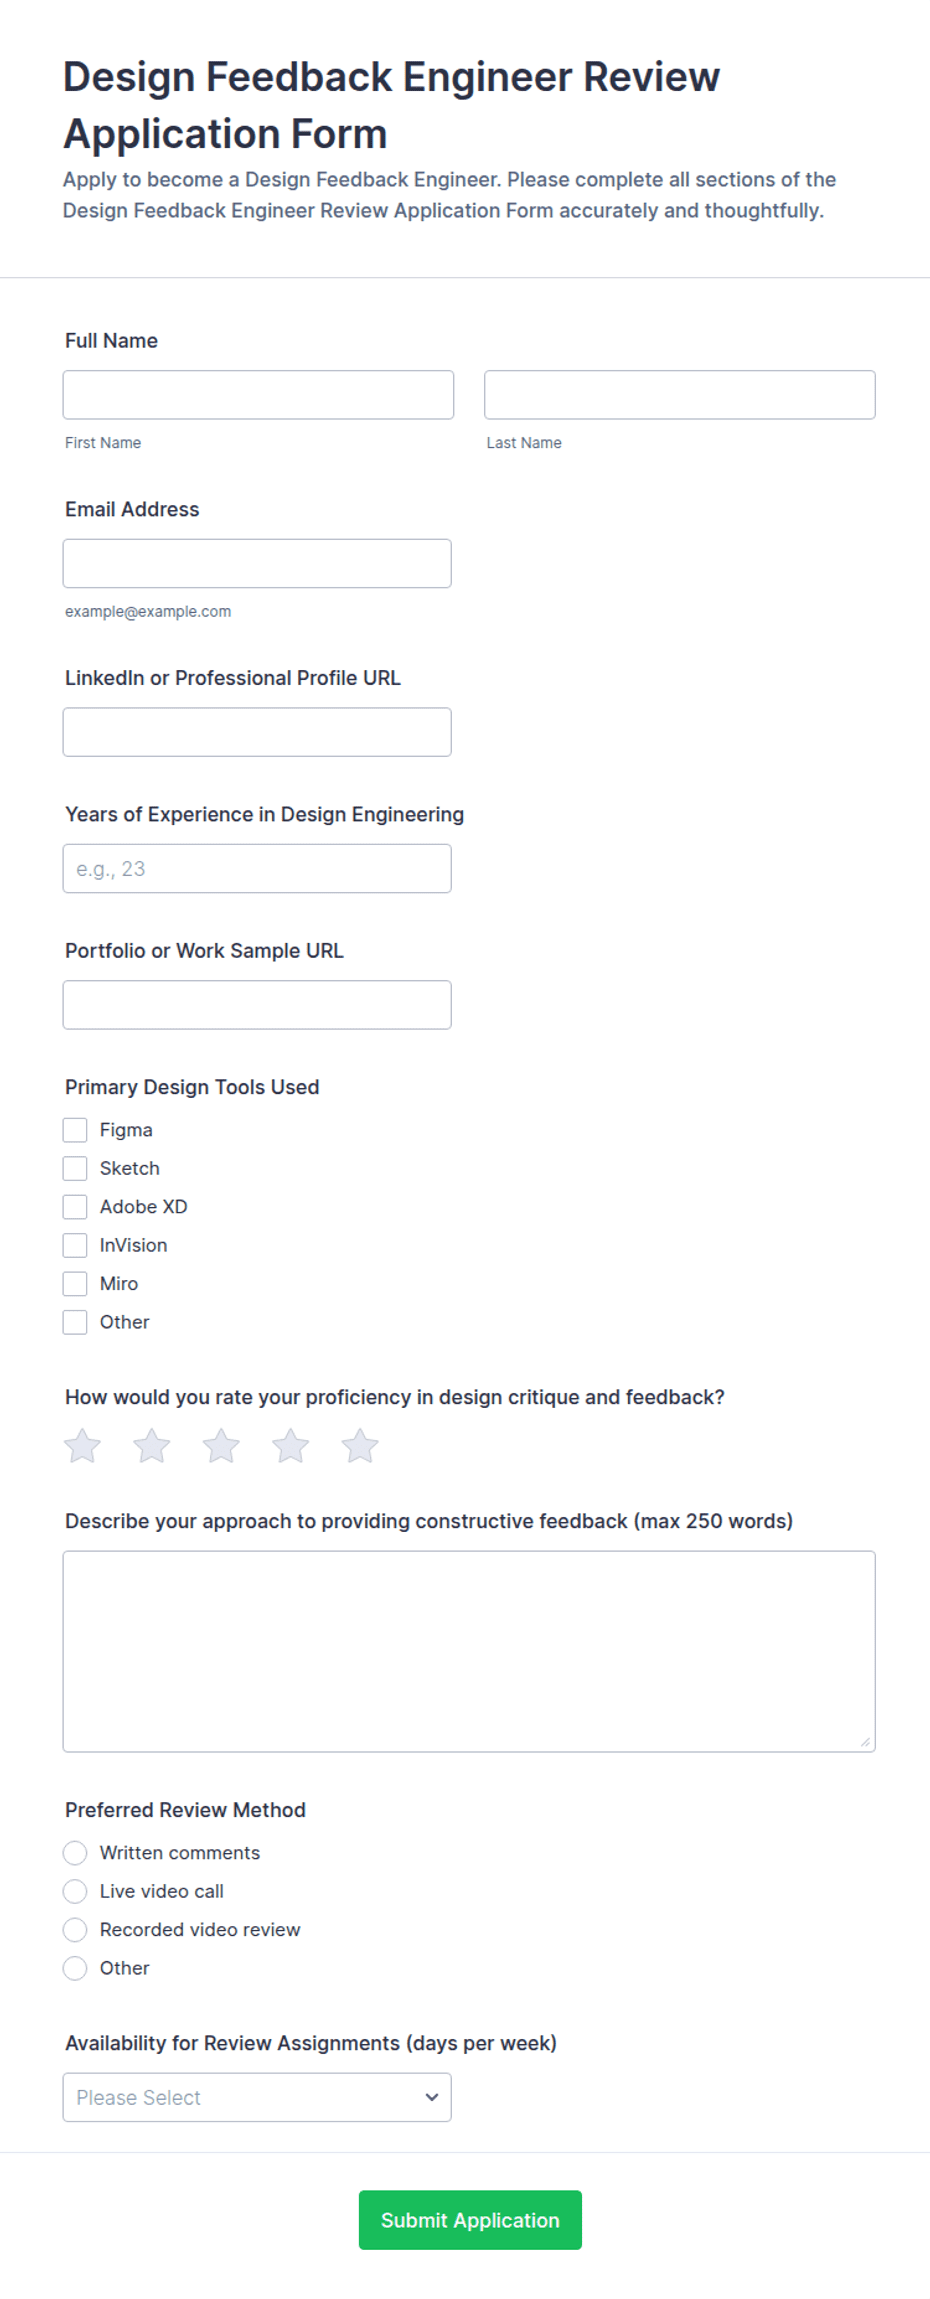The image size is (930, 2299).
Task: Choose the third star rating
Action: pos(221,1446)
